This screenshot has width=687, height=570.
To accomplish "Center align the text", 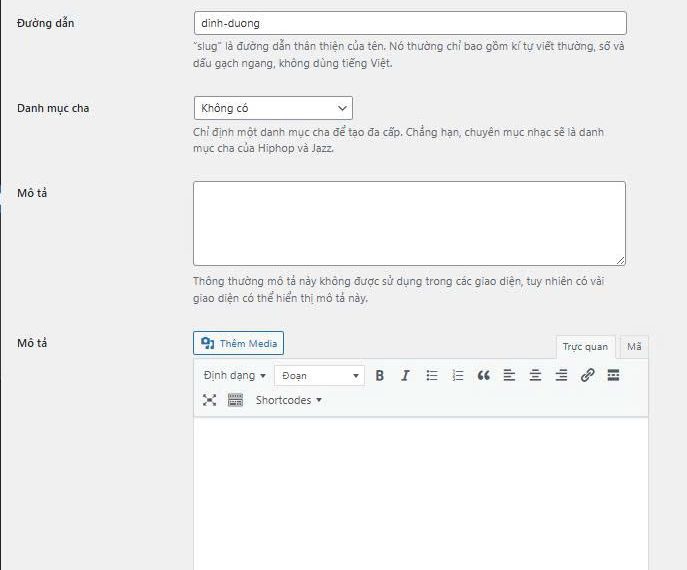I will [x=535, y=376].
